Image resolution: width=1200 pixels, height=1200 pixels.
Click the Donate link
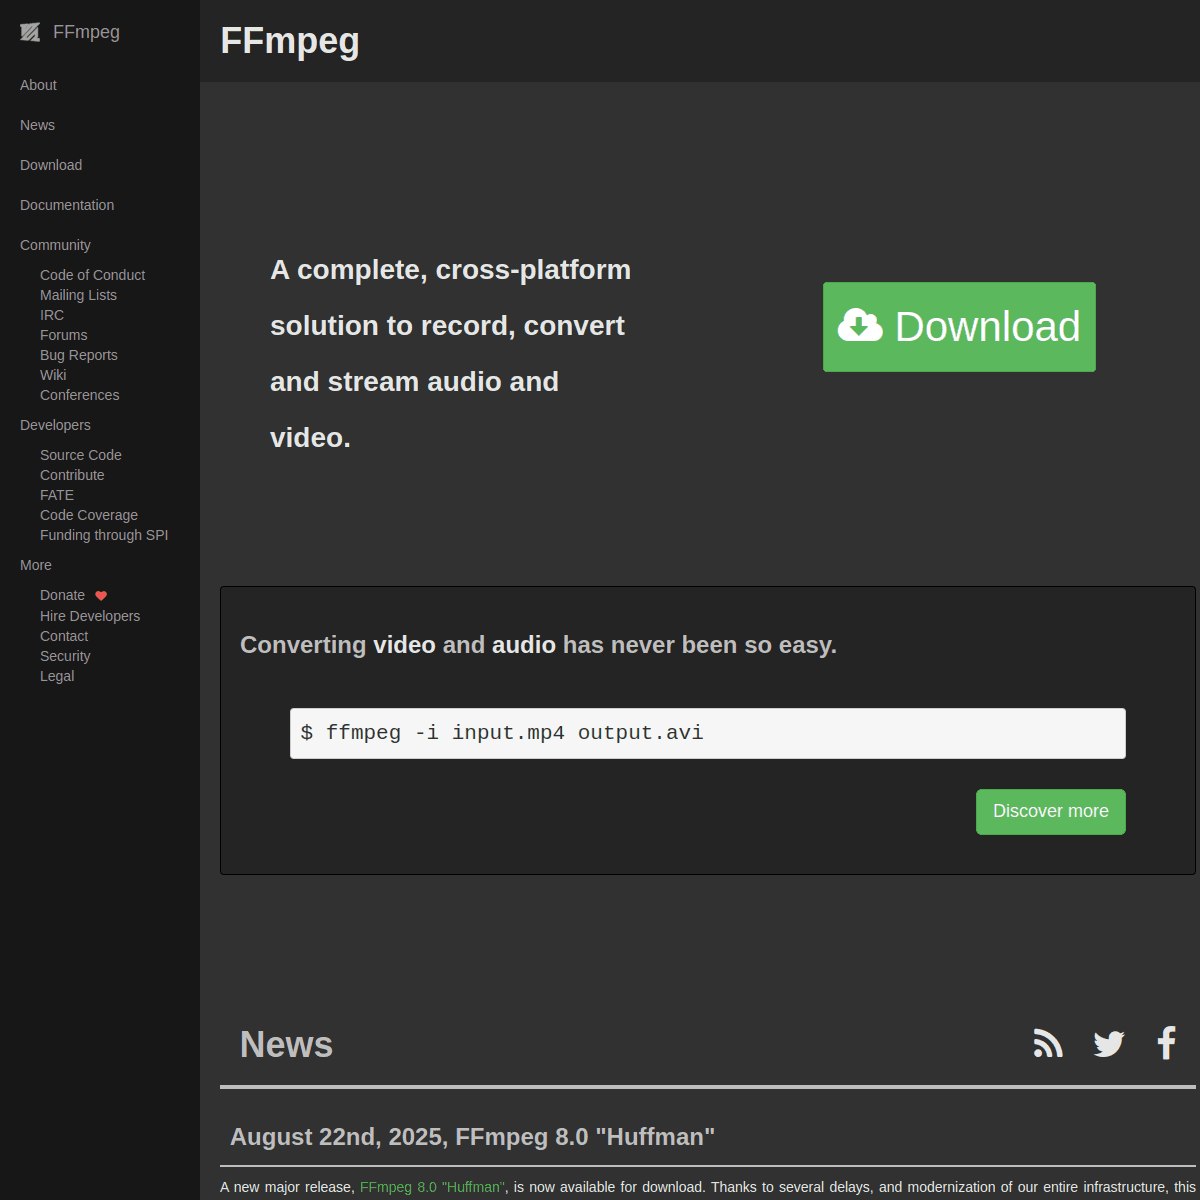62,595
